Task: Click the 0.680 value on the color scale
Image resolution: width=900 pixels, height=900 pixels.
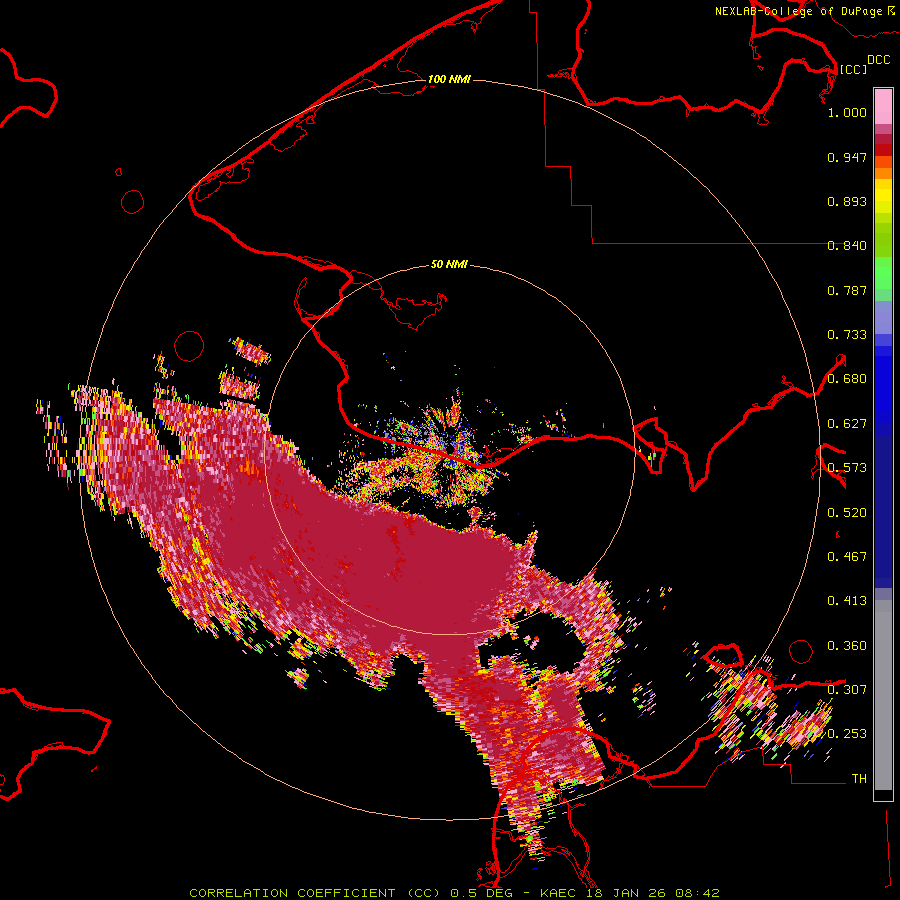Action: point(847,379)
